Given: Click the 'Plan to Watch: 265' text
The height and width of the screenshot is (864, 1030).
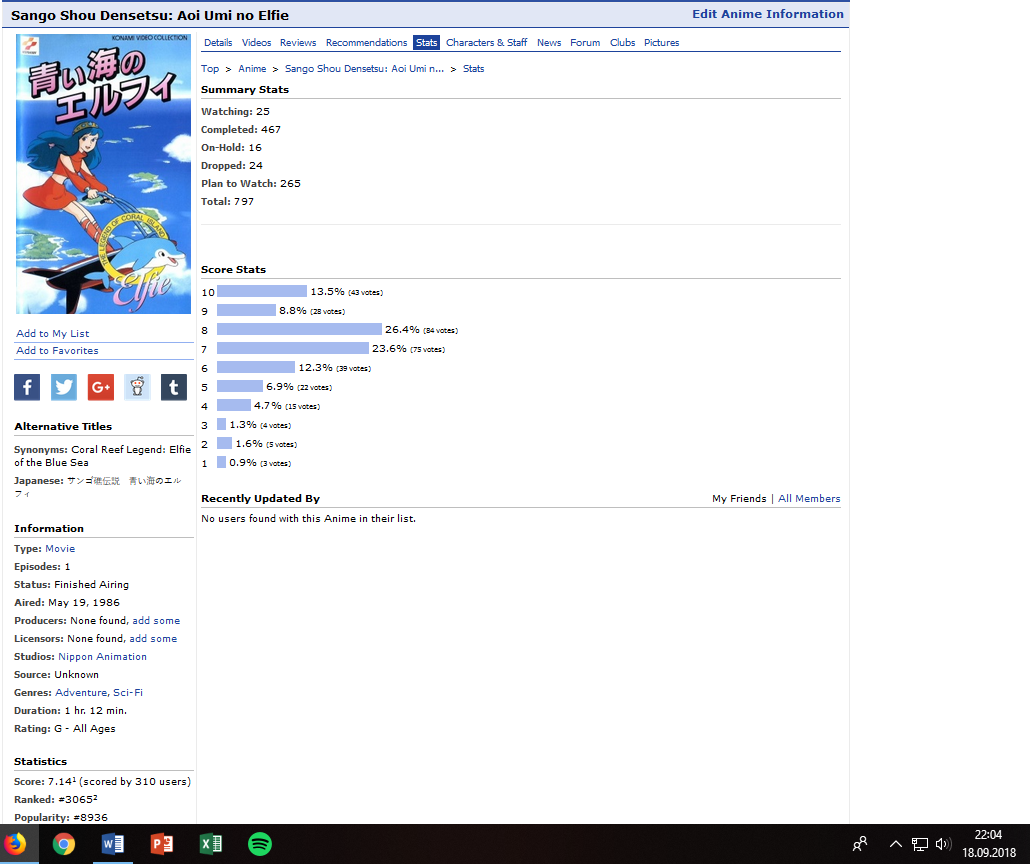Looking at the screenshot, I should tap(251, 184).
